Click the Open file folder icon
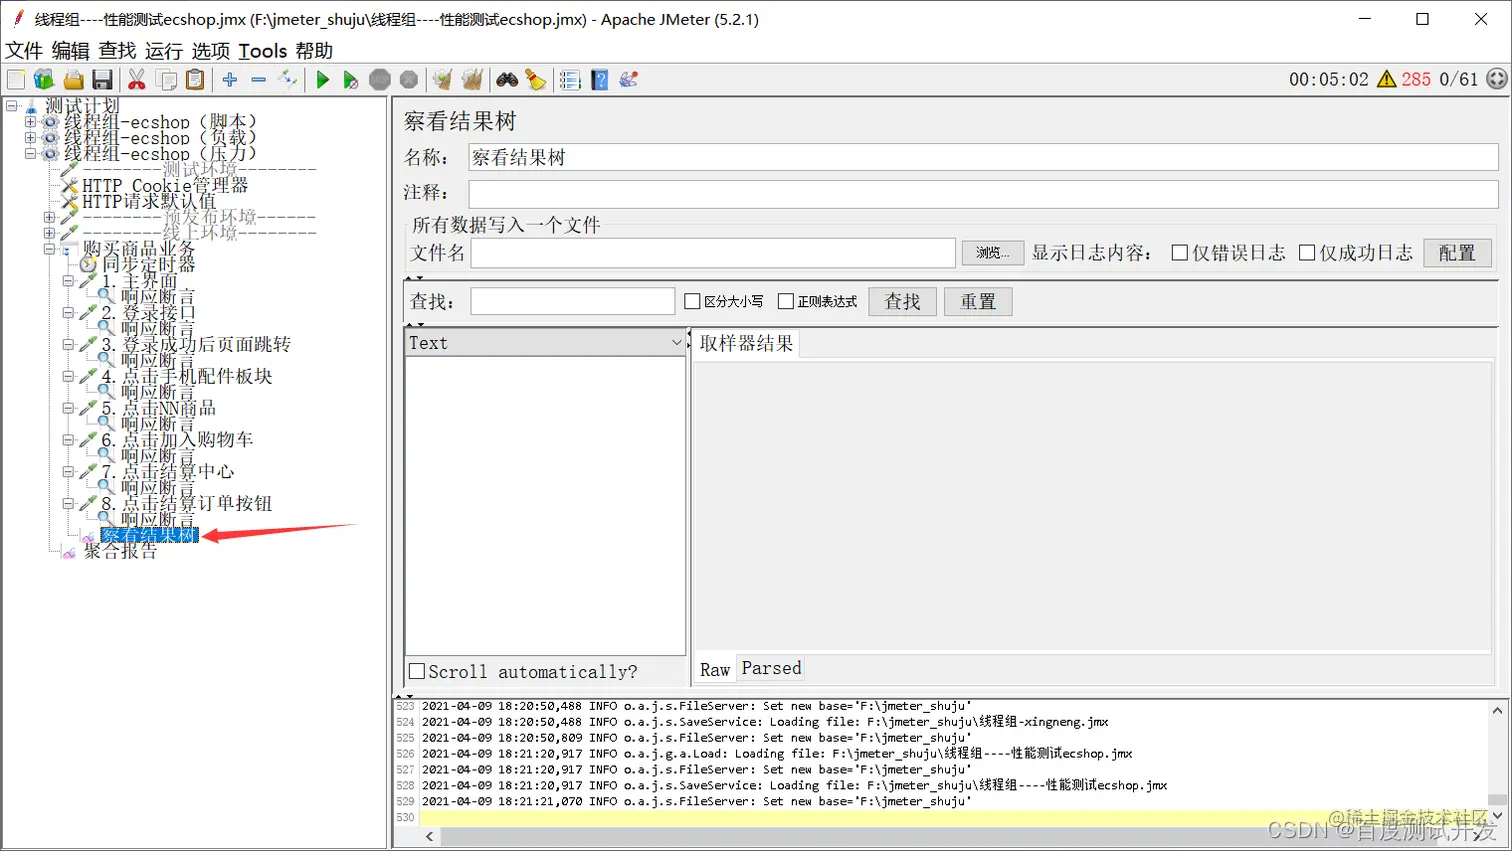This screenshot has height=851, width=1512. pos(74,79)
